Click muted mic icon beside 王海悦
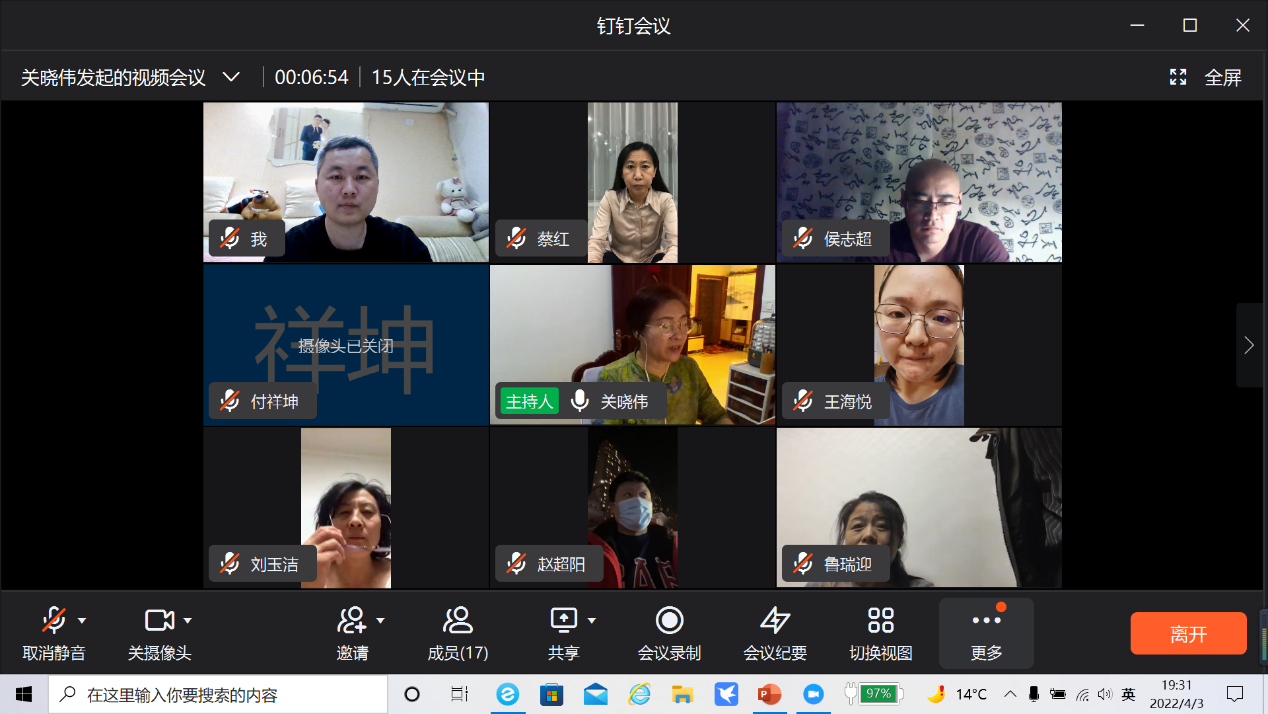This screenshot has height=714, width=1268. click(x=803, y=401)
